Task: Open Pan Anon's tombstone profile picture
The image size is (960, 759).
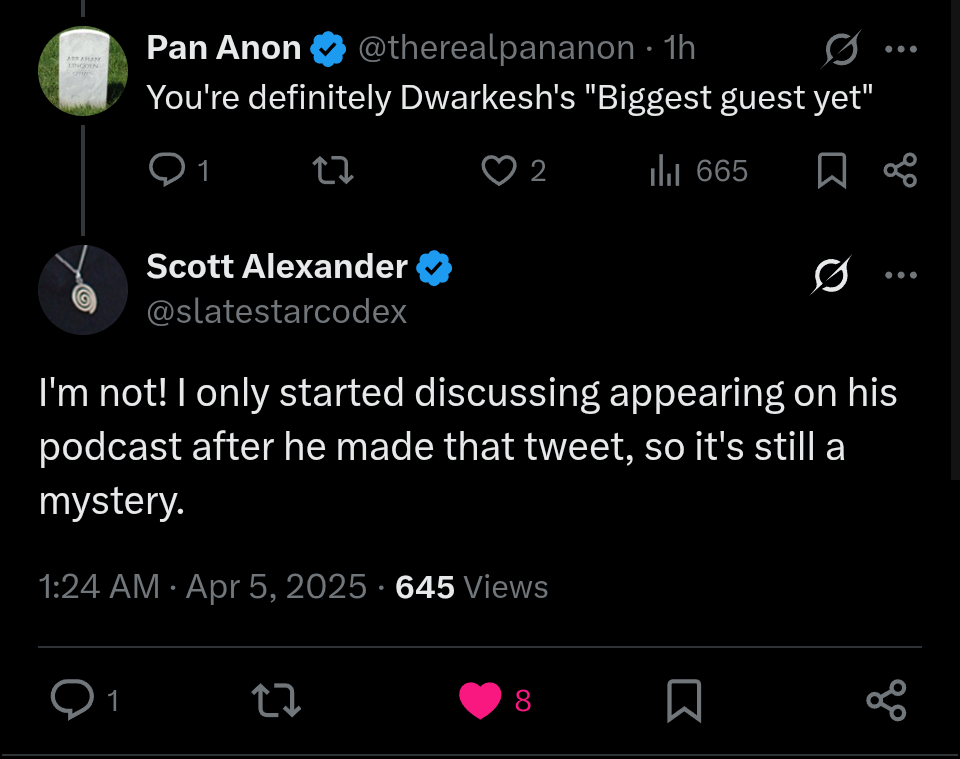Action: [83, 71]
